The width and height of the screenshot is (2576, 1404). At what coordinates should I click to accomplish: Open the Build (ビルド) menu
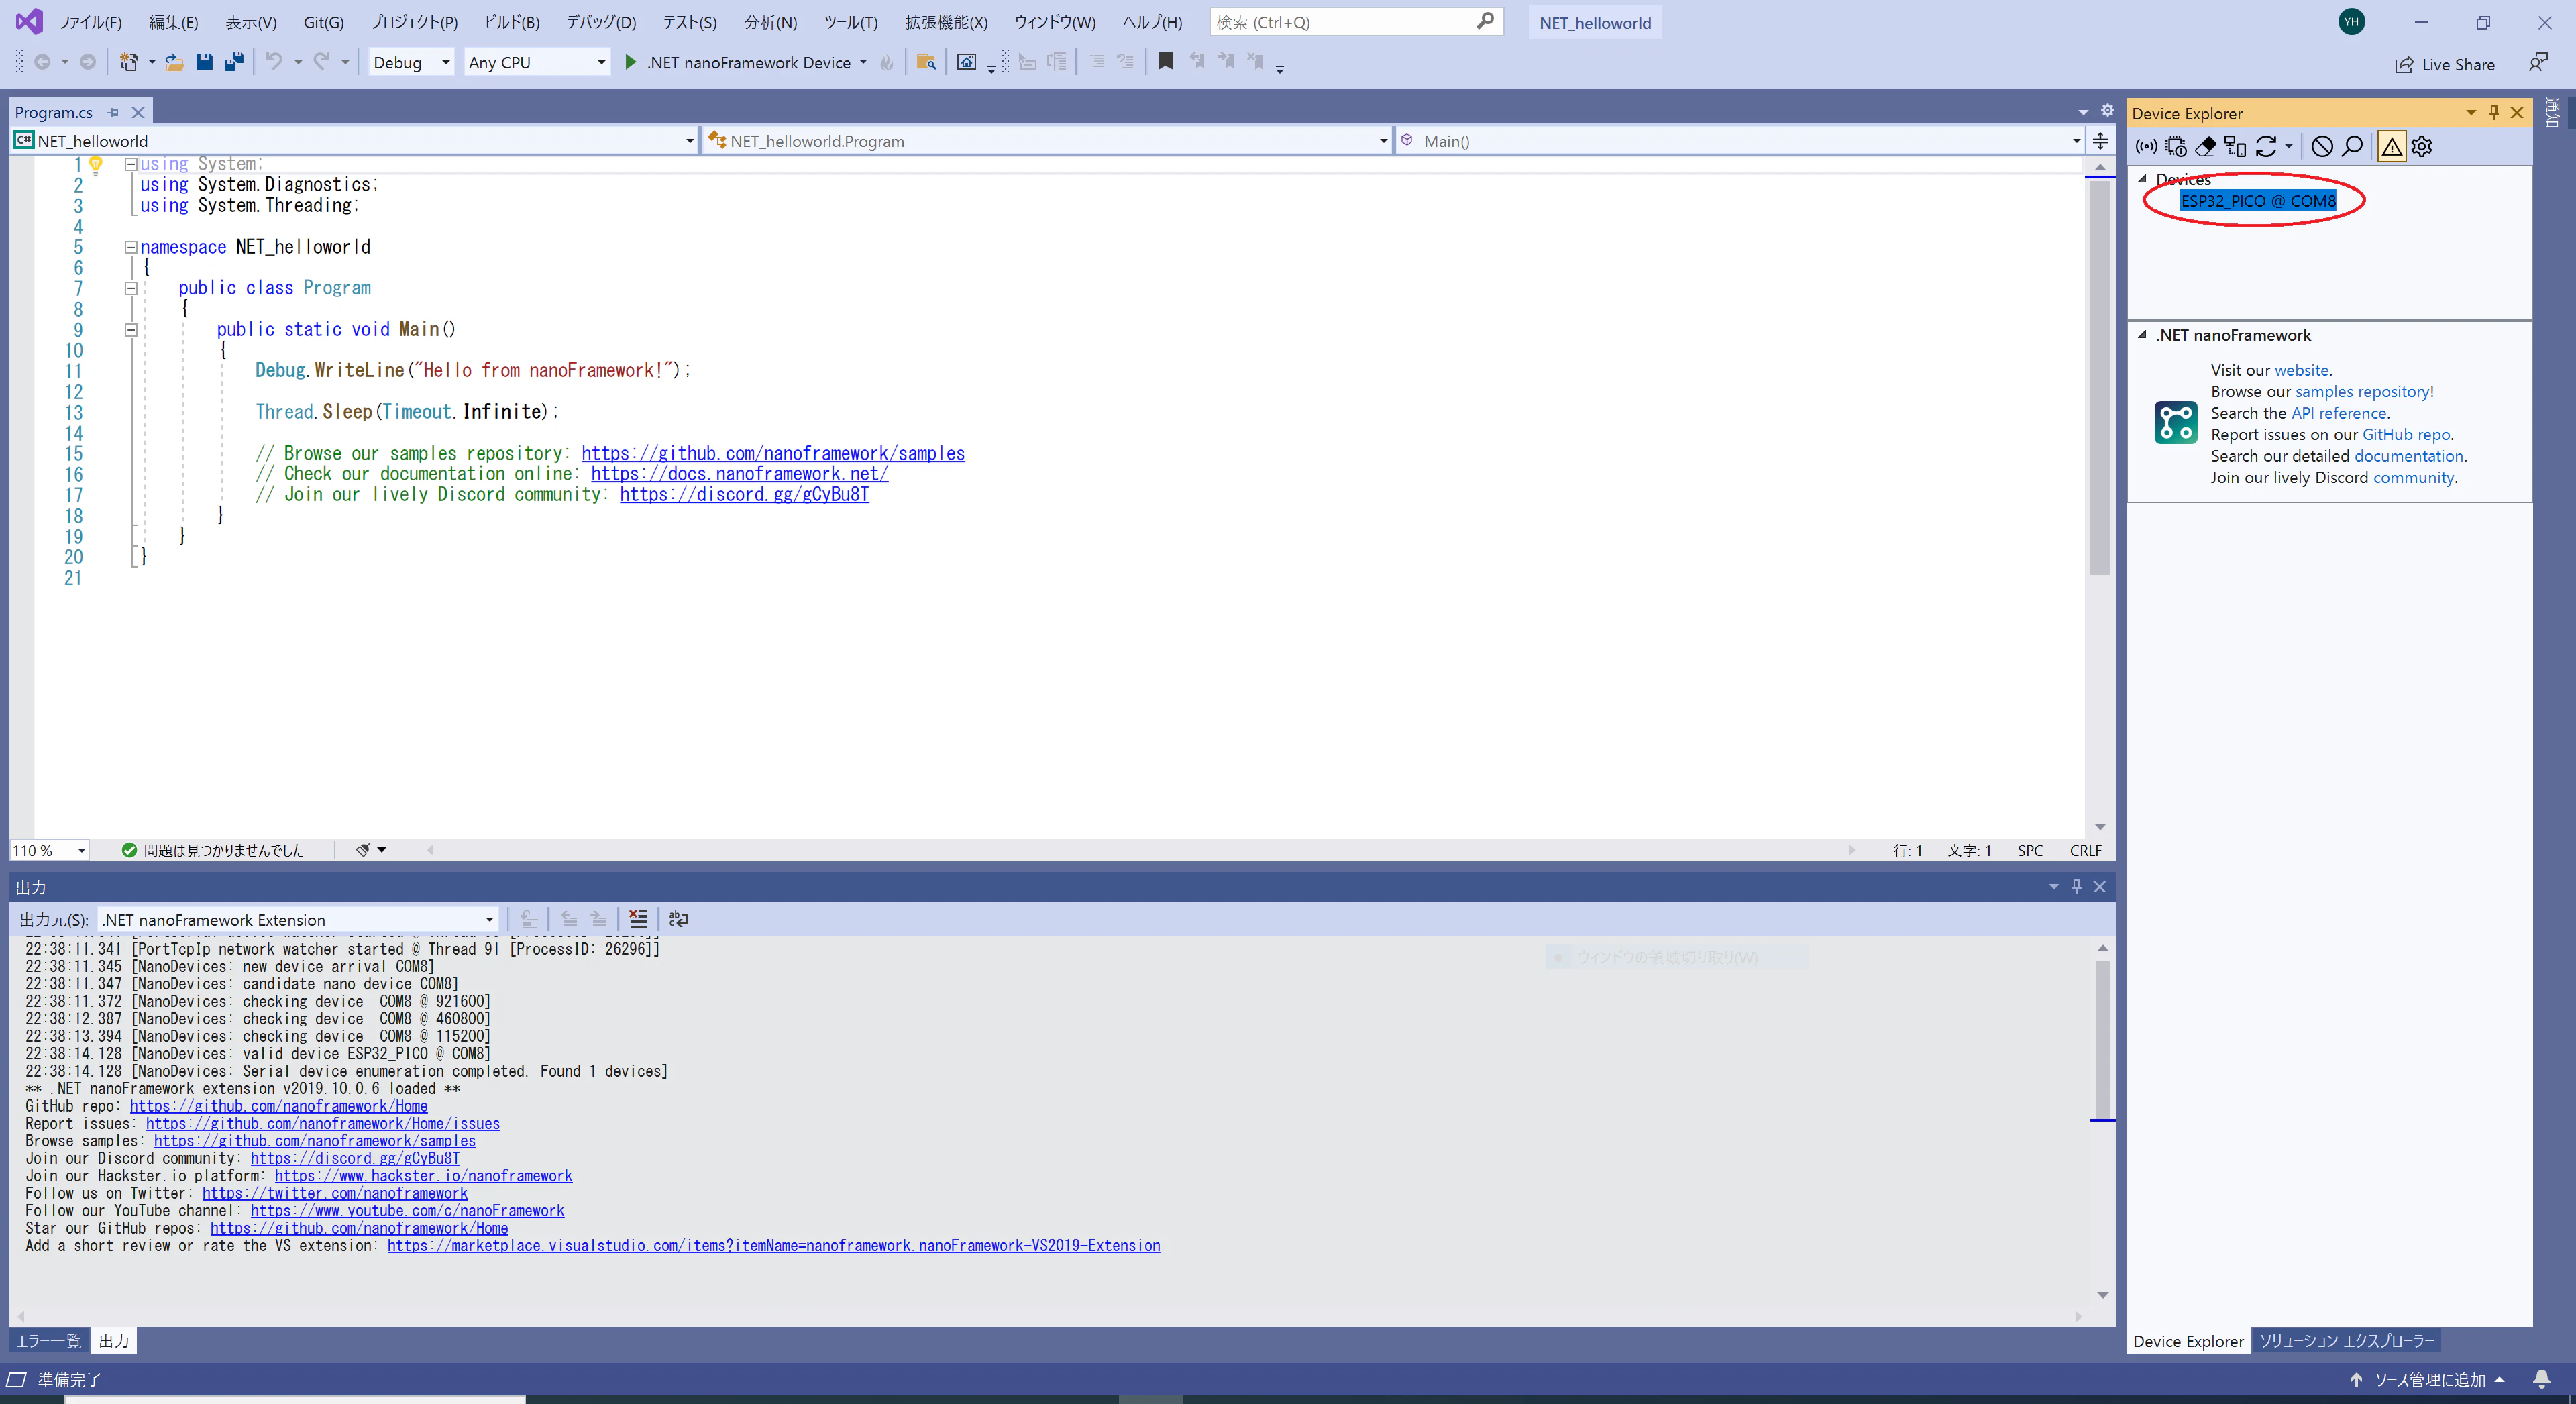click(511, 22)
